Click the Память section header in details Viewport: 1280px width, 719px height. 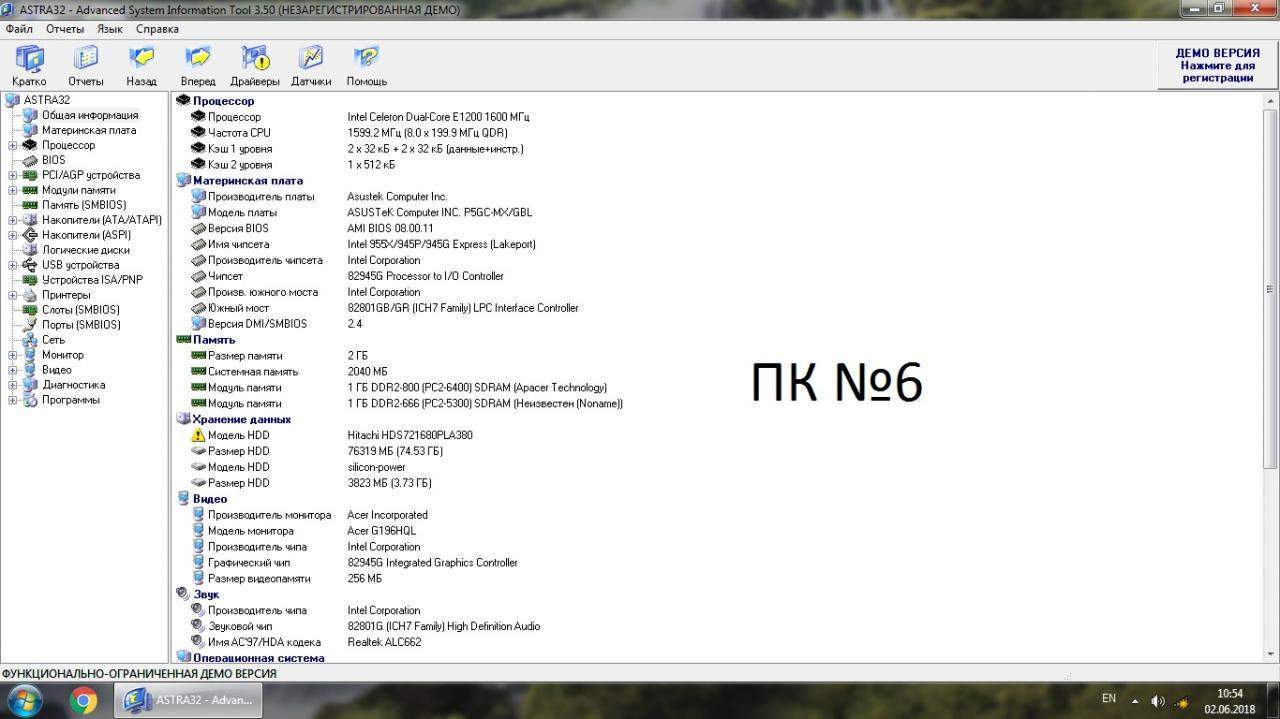(x=214, y=340)
